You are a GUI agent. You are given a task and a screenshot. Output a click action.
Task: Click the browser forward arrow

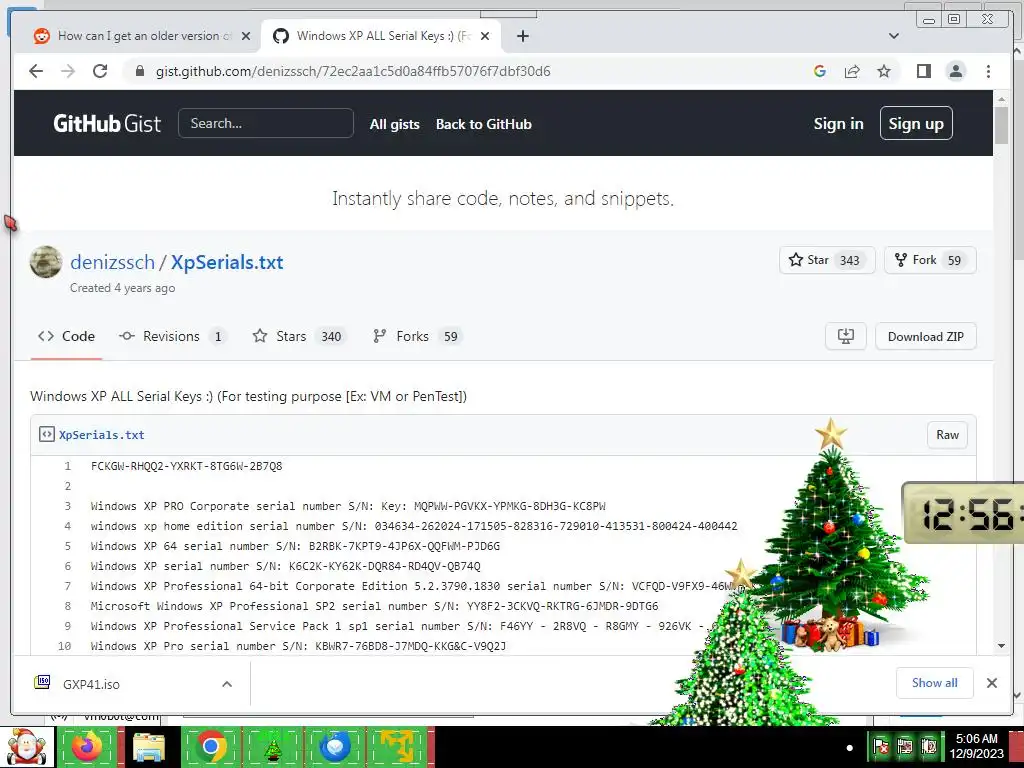68,71
